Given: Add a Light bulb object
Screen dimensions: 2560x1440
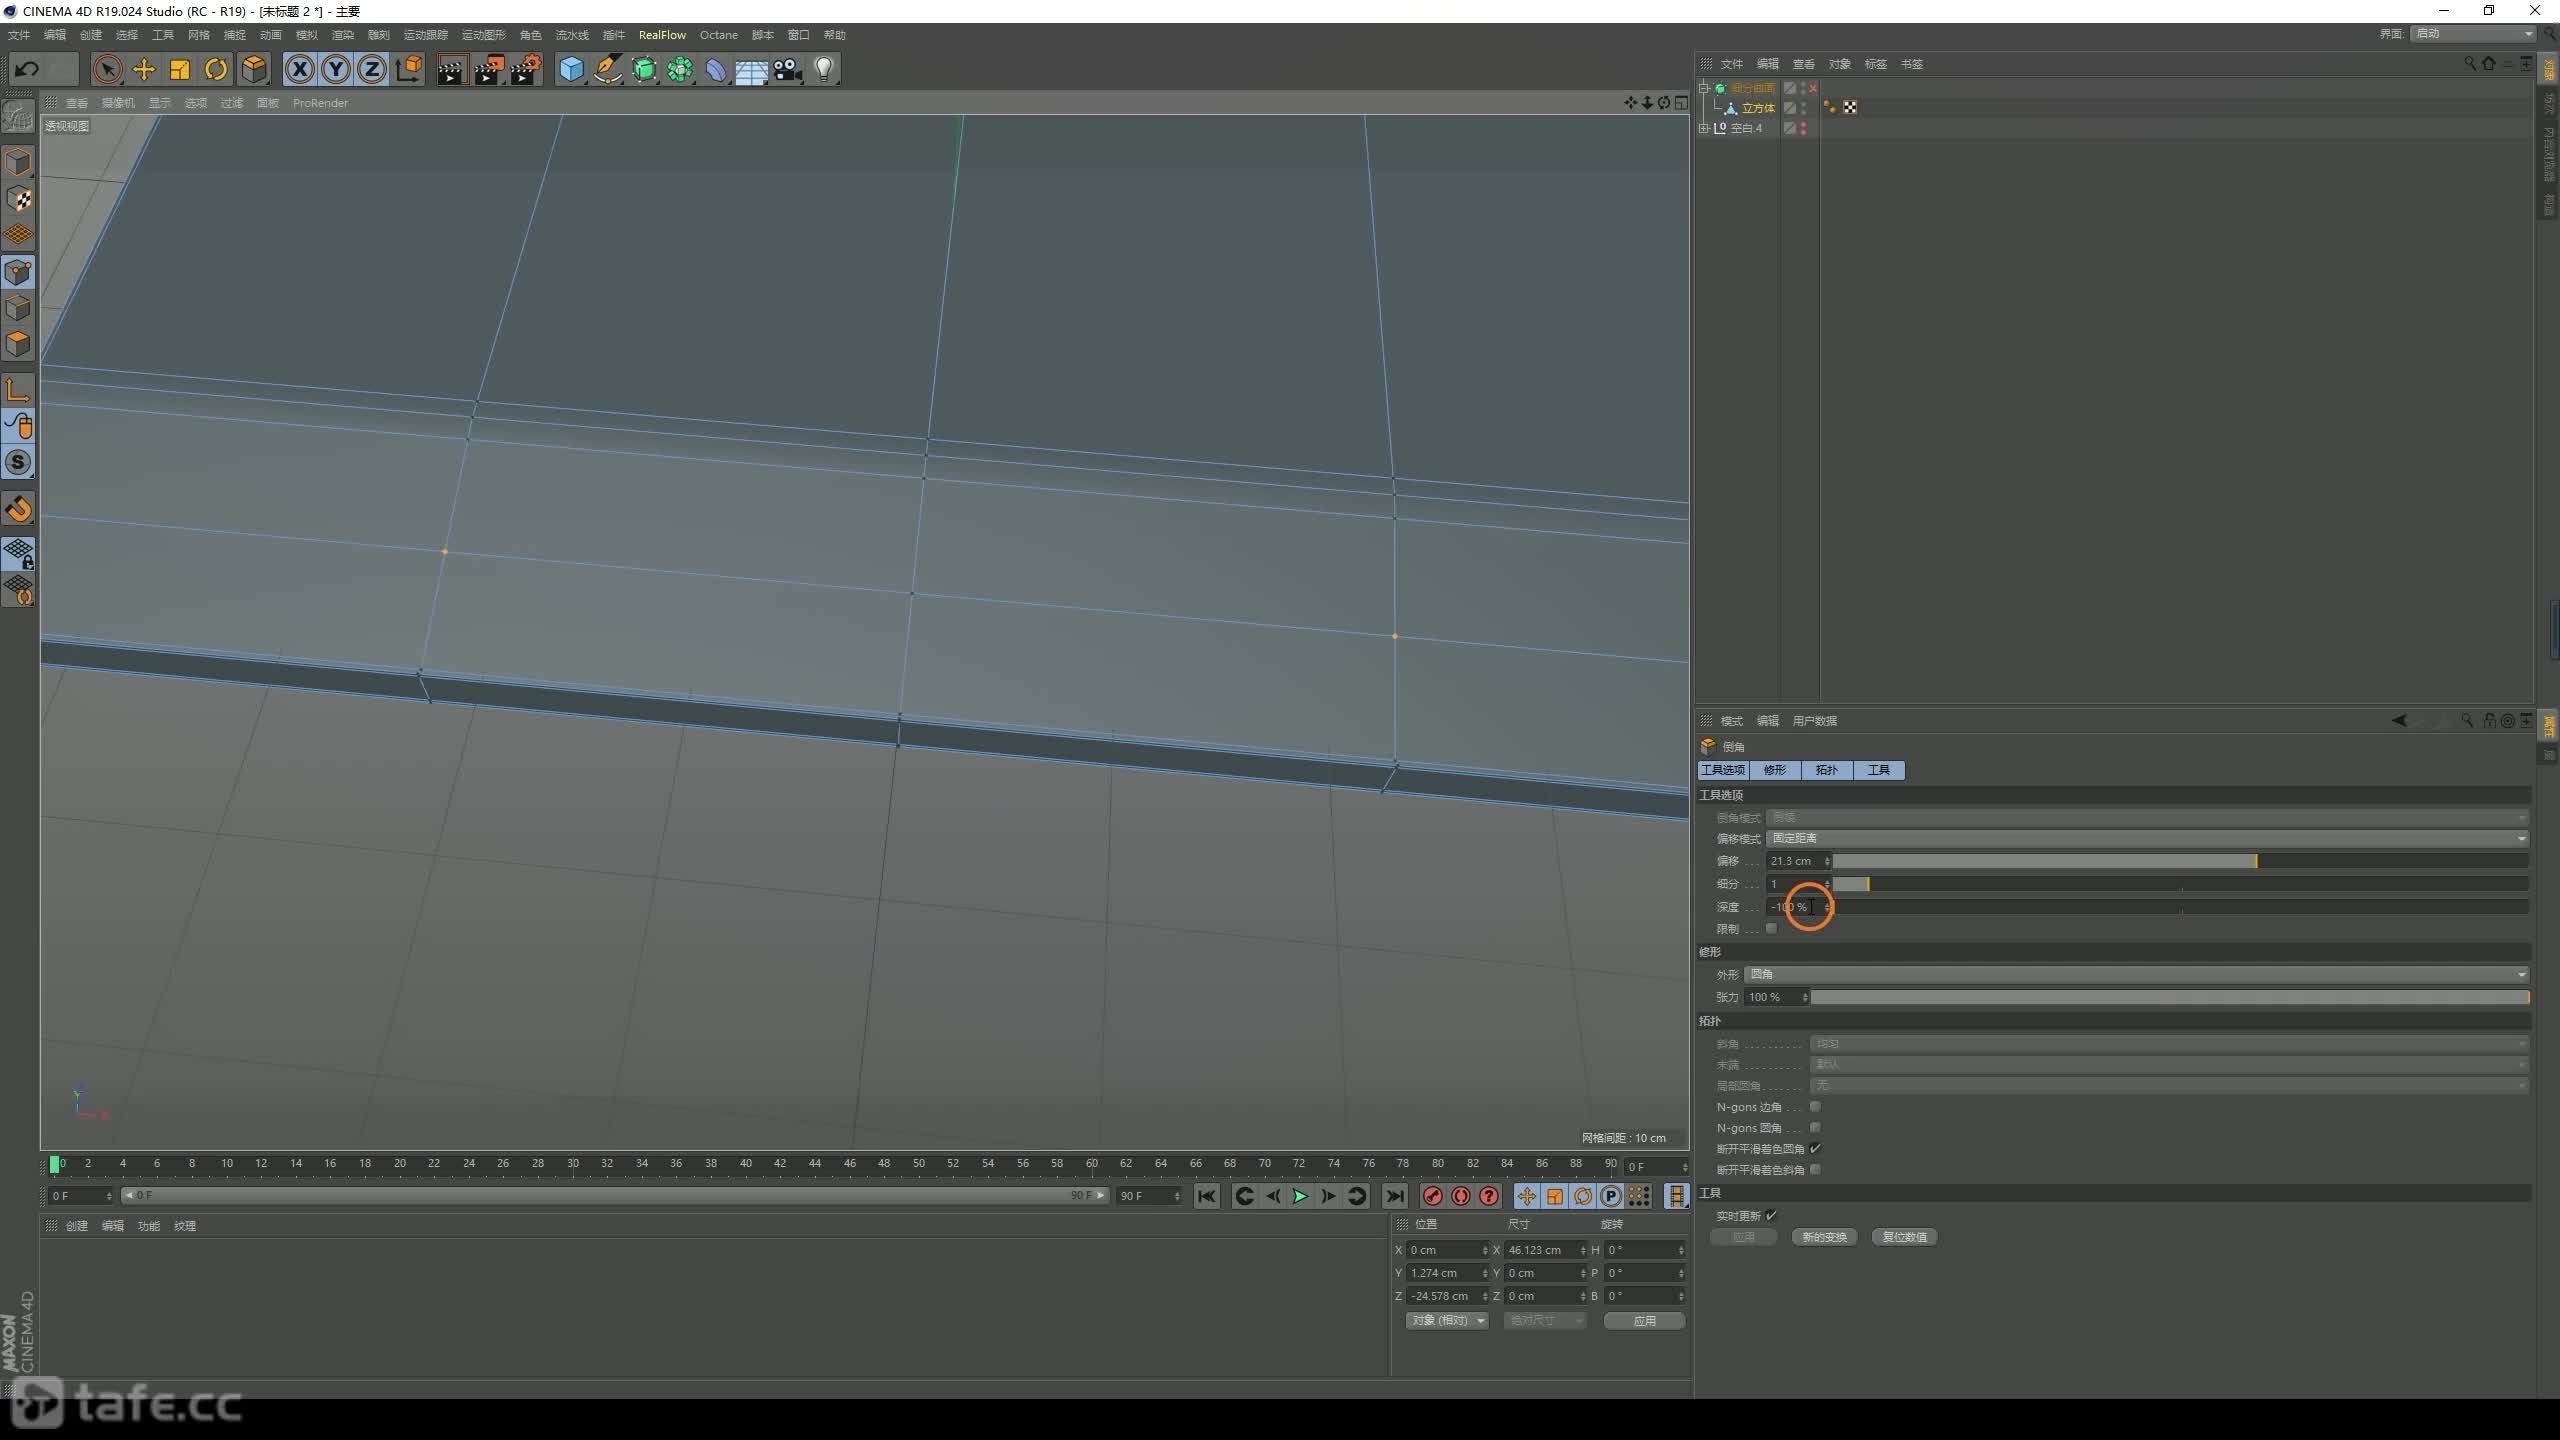Looking at the screenshot, I should pos(824,69).
